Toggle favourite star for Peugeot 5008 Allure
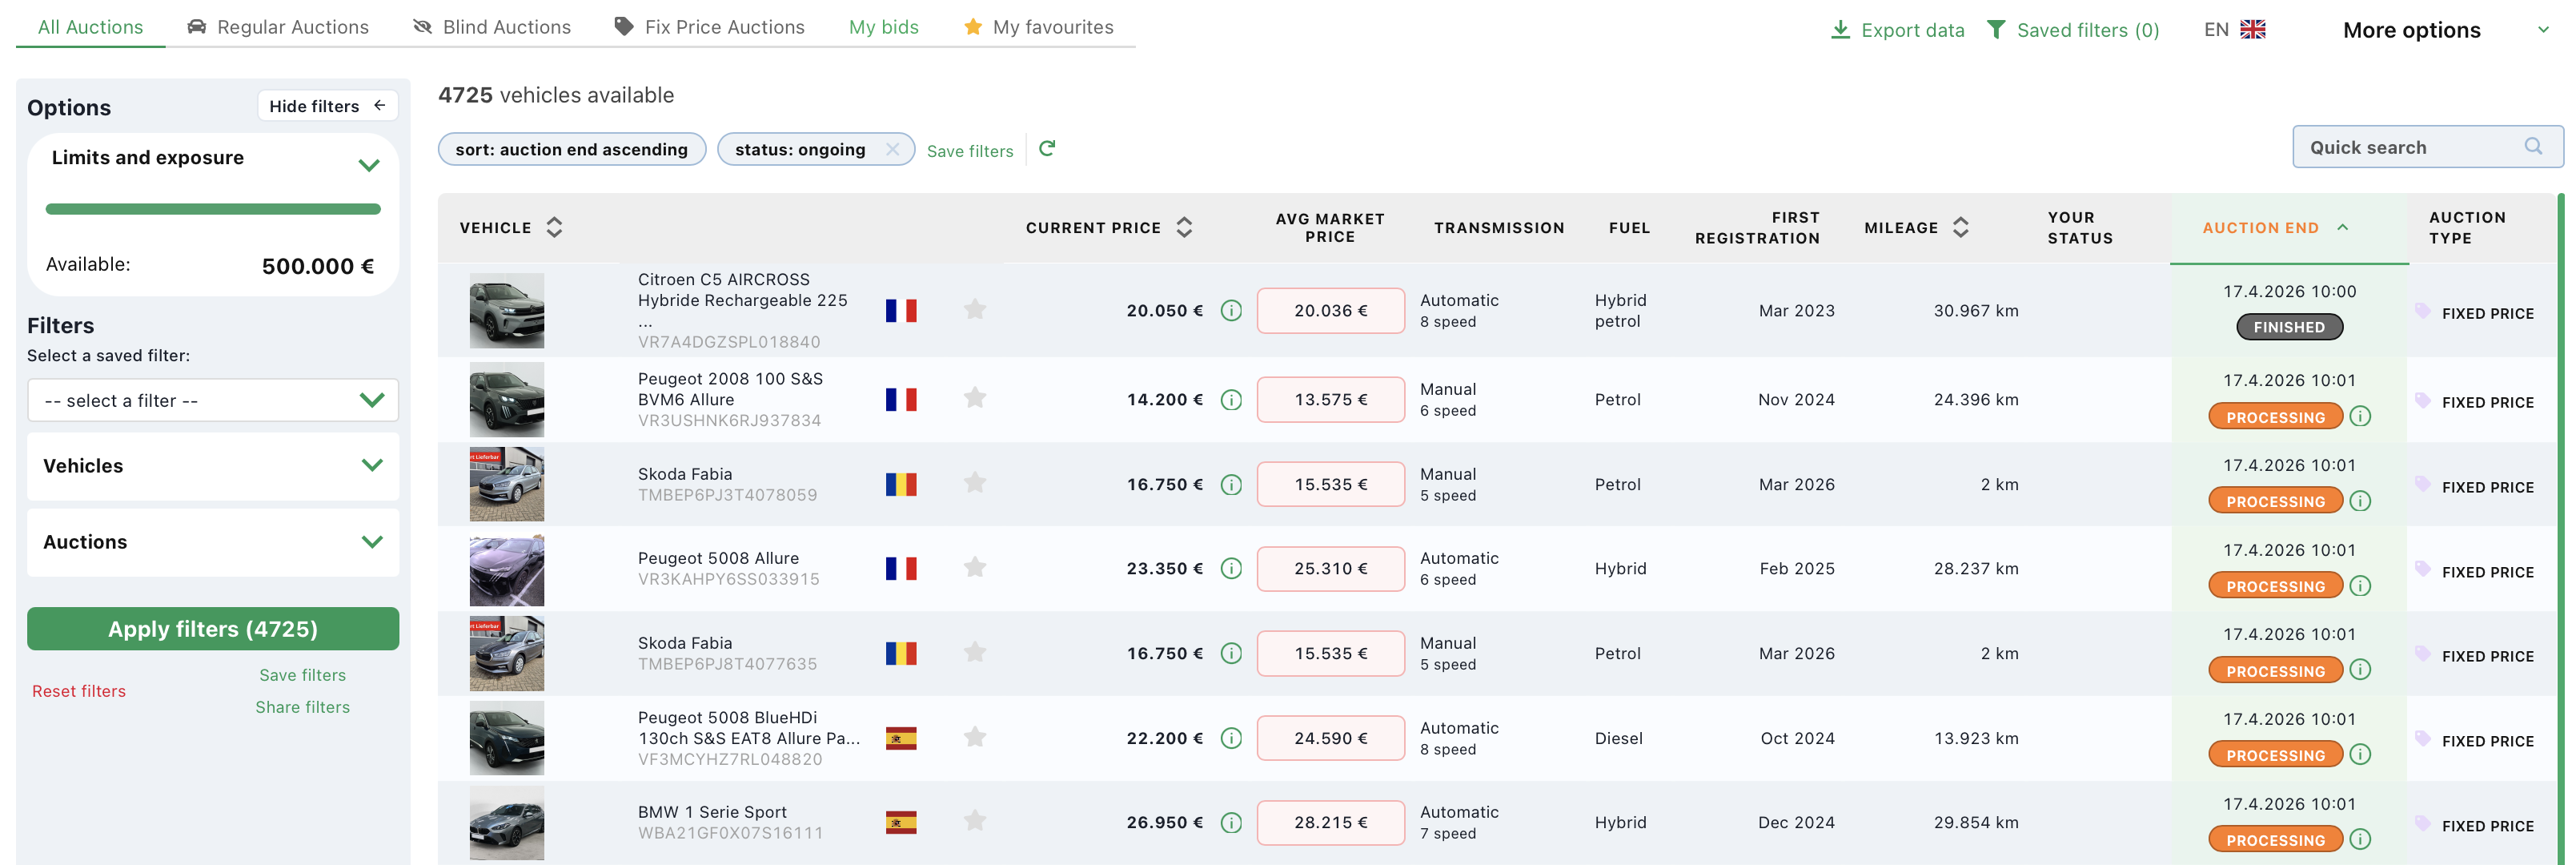The width and height of the screenshot is (2576, 865). pyautogui.click(x=975, y=568)
